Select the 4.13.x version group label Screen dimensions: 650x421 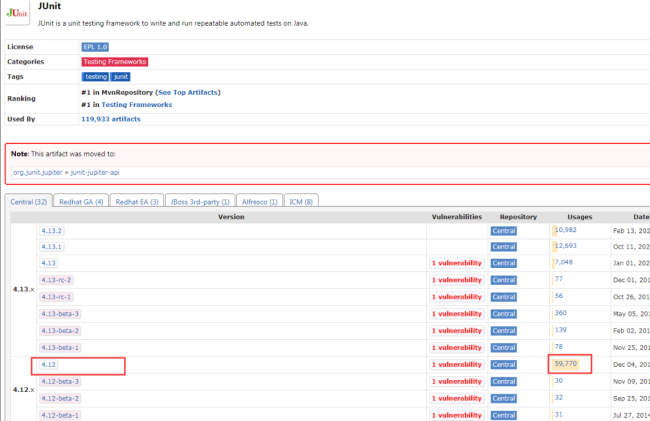[x=23, y=289]
